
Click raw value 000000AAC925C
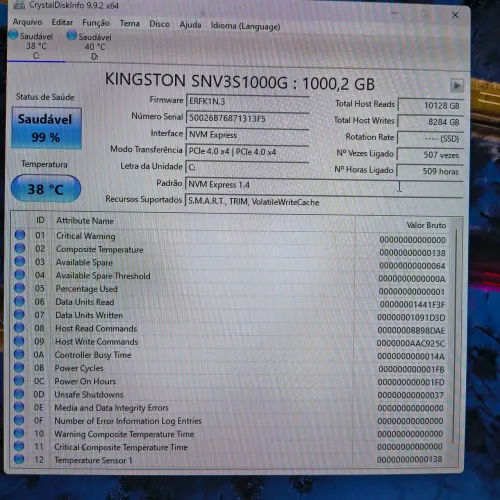pos(411,343)
